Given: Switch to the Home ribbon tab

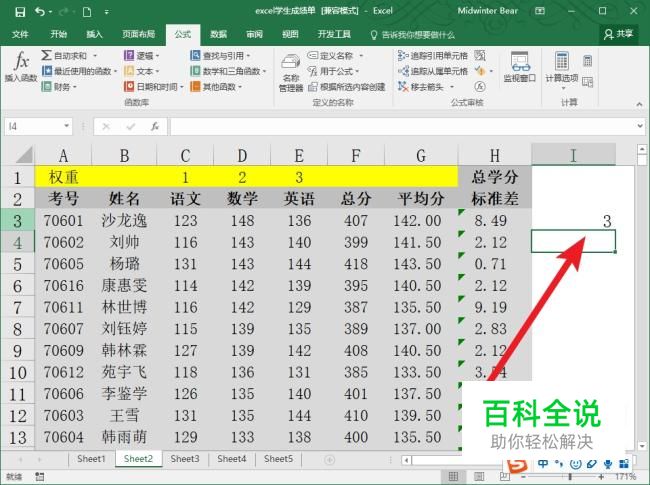Looking at the screenshot, I should pos(58,34).
